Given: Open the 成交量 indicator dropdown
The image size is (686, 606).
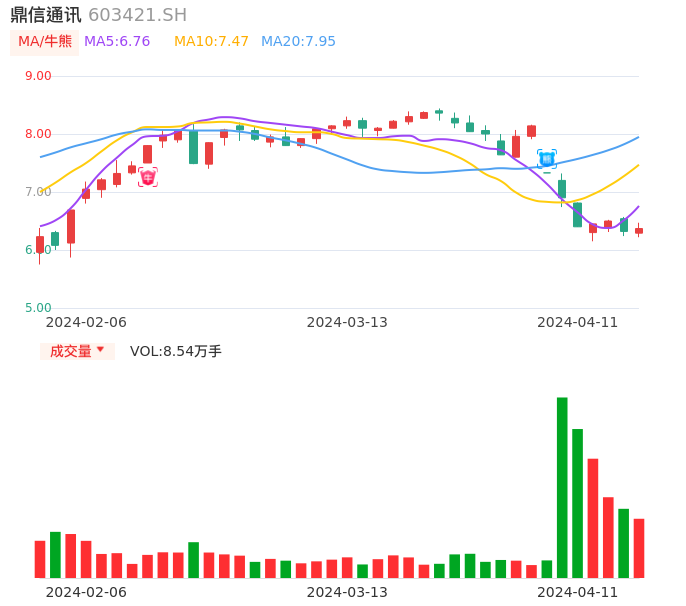Looking at the screenshot, I should pos(77,351).
